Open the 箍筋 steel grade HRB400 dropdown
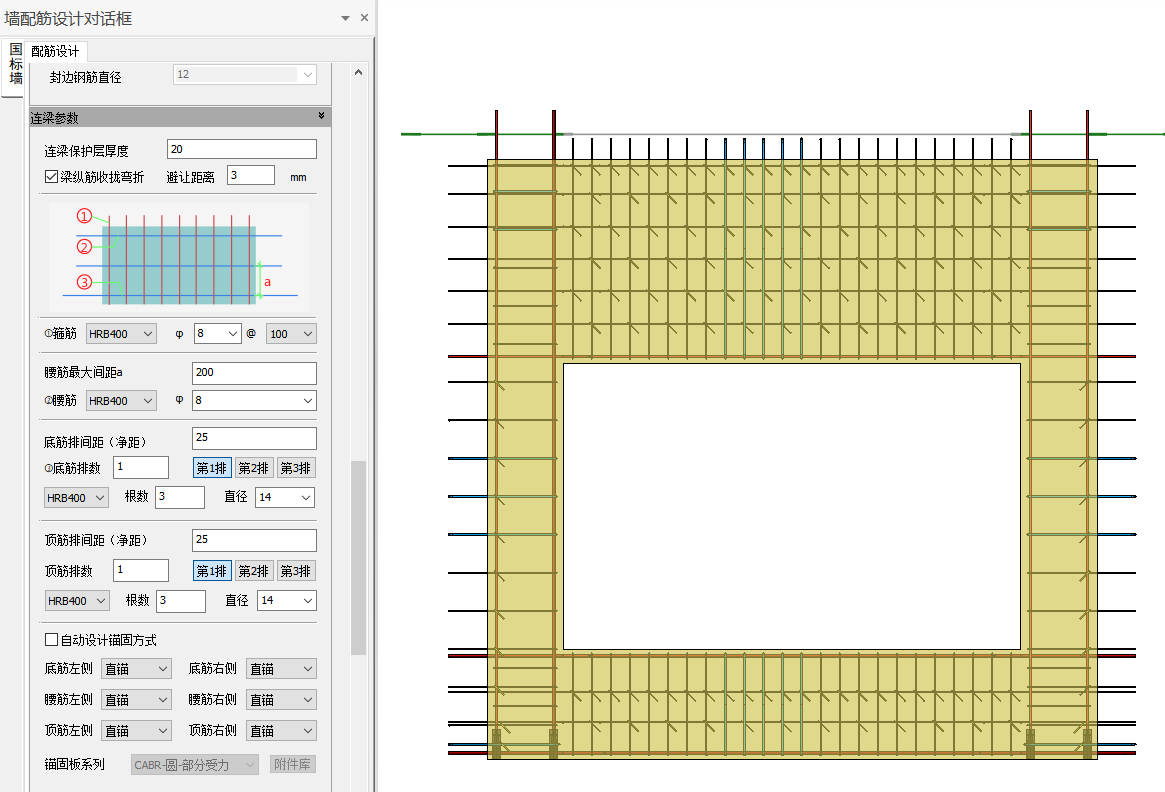This screenshot has width=1165, height=792. pos(121,334)
